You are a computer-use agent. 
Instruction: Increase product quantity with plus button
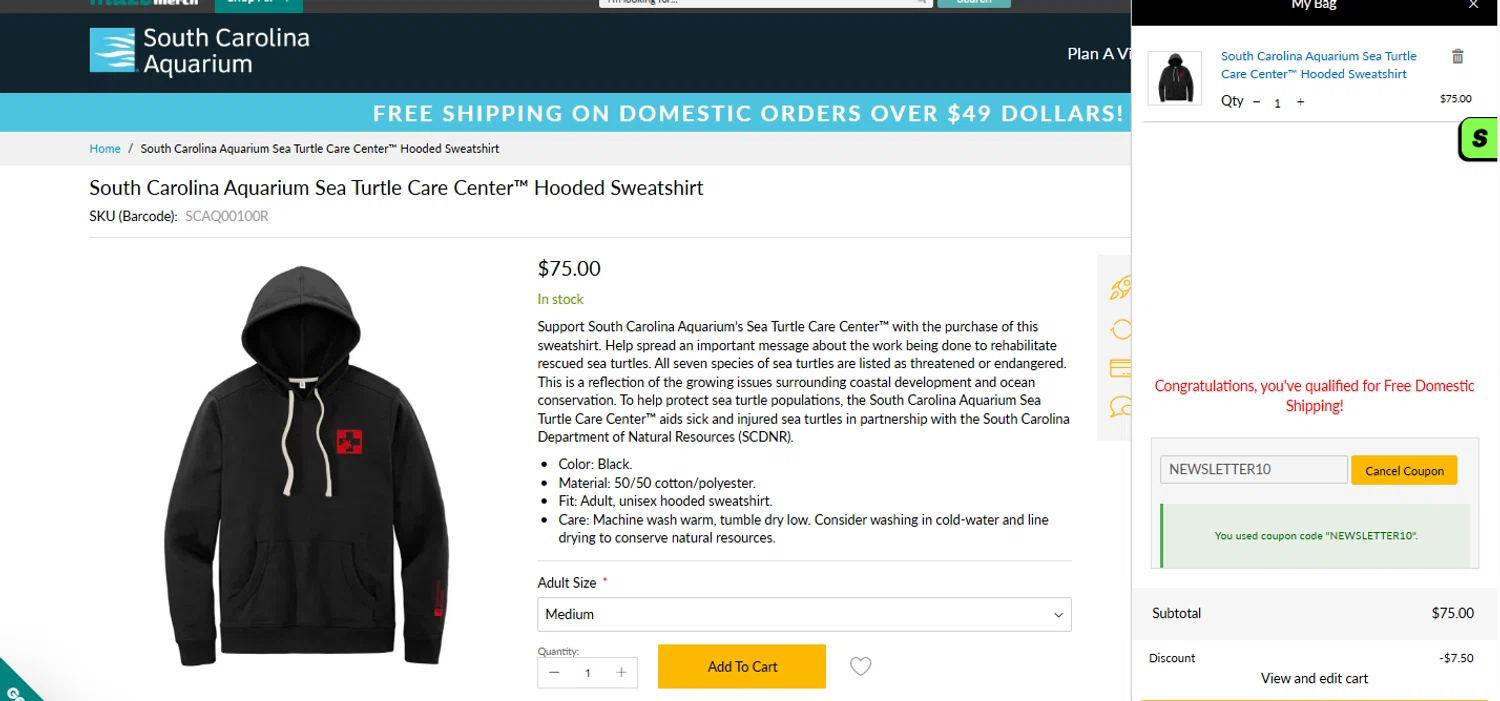pyautogui.click(x=621, y=672)
